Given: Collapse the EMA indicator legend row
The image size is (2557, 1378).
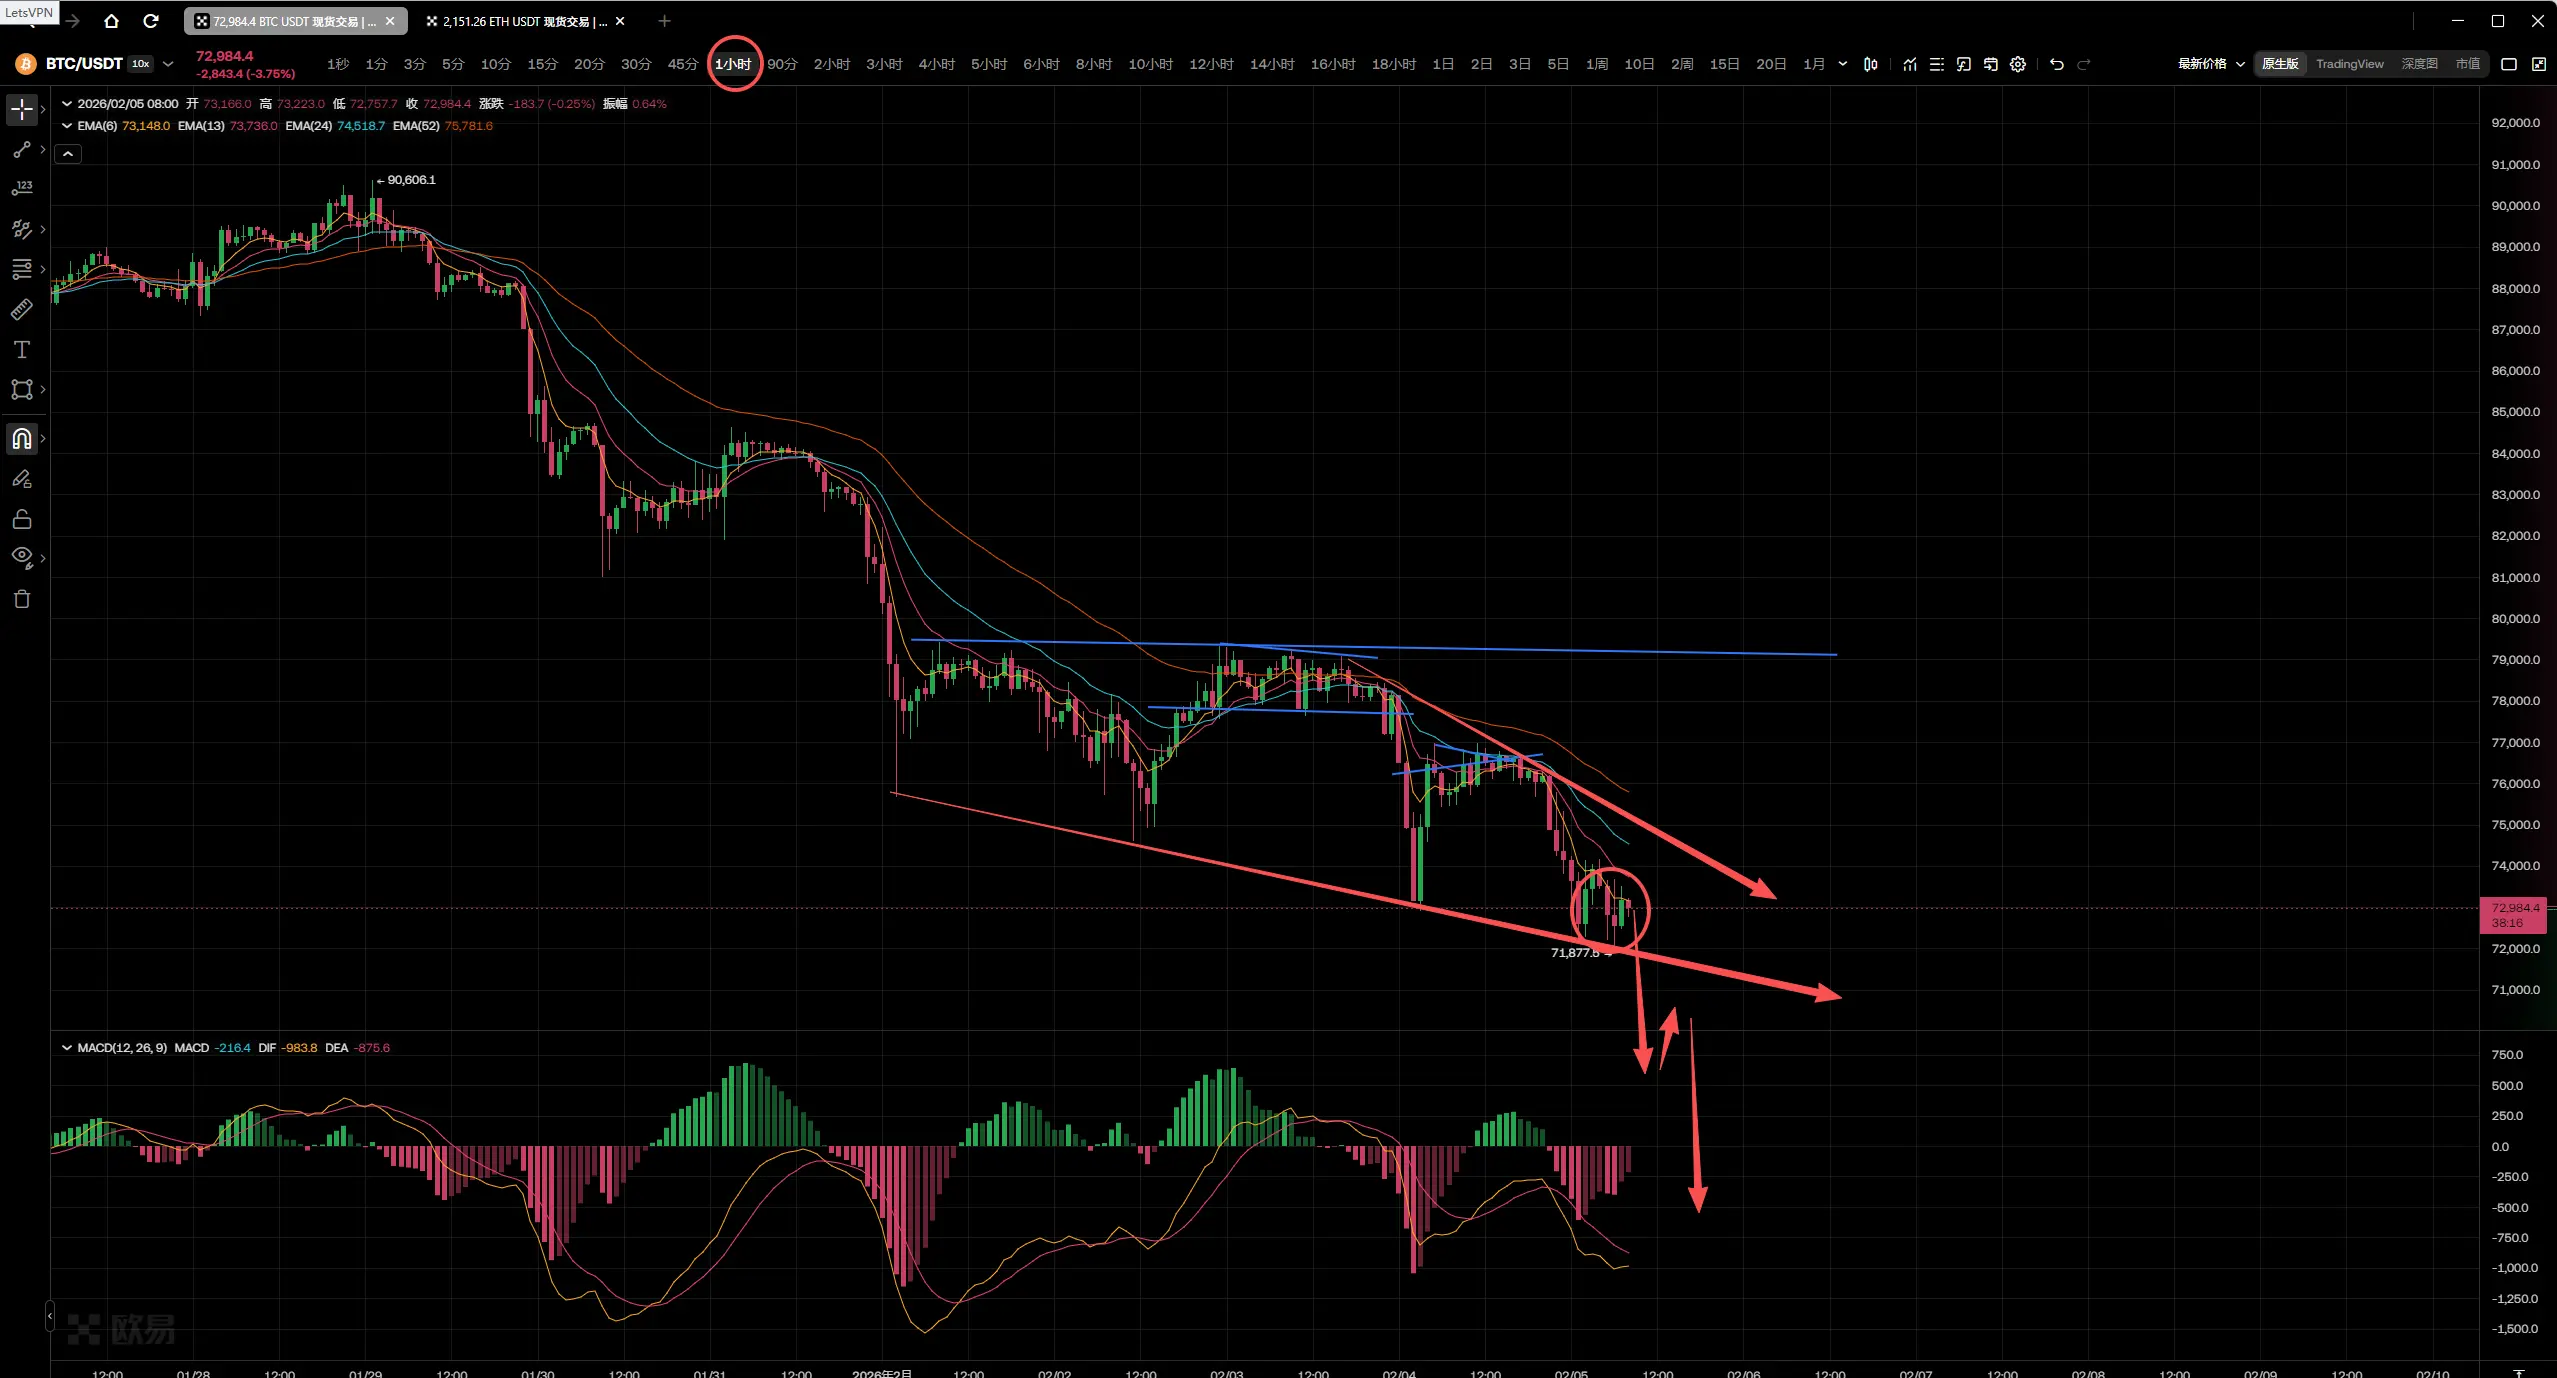Looking at the screenshot, I should pyautogui.click(x=66, y=126).
